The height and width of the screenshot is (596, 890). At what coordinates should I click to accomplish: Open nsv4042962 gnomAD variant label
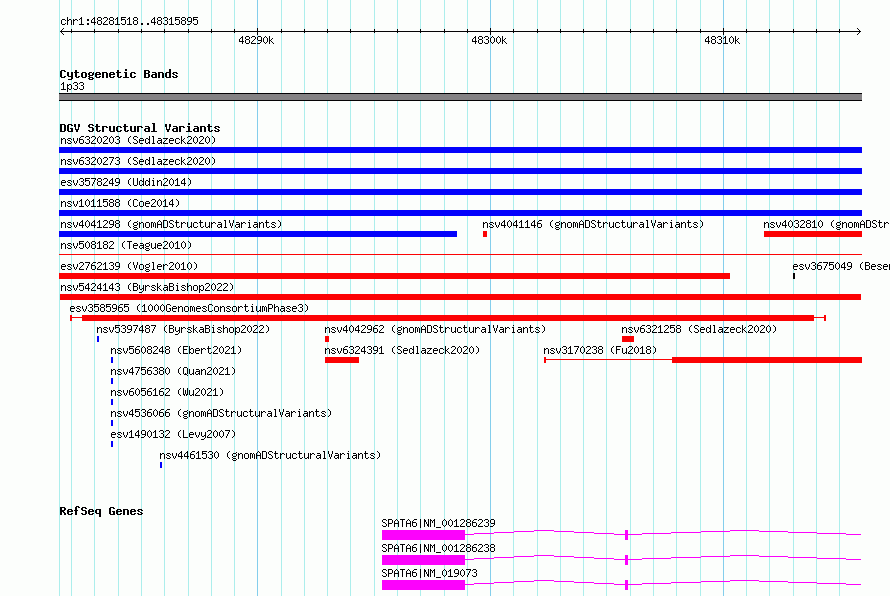tap(435, 329)
